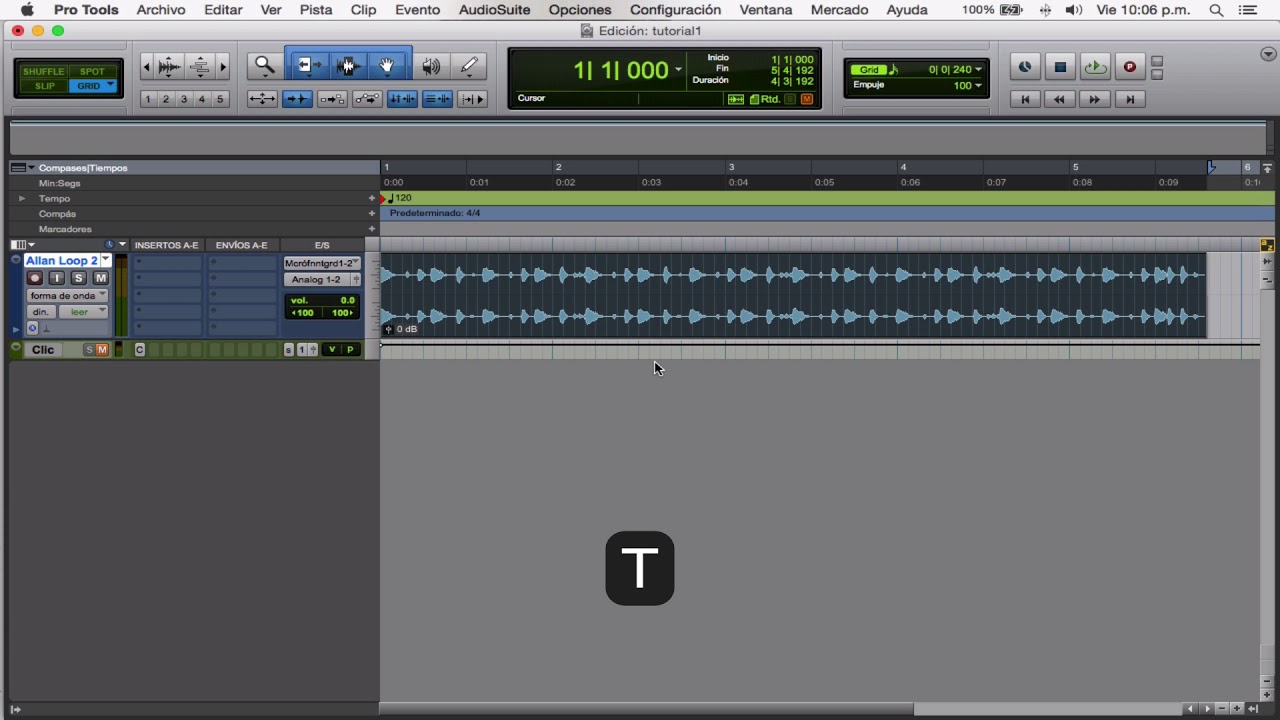Open the main counter format dropdown
Image resolution: width=1280 pixels, height=720 pixels.
point(678,70)
